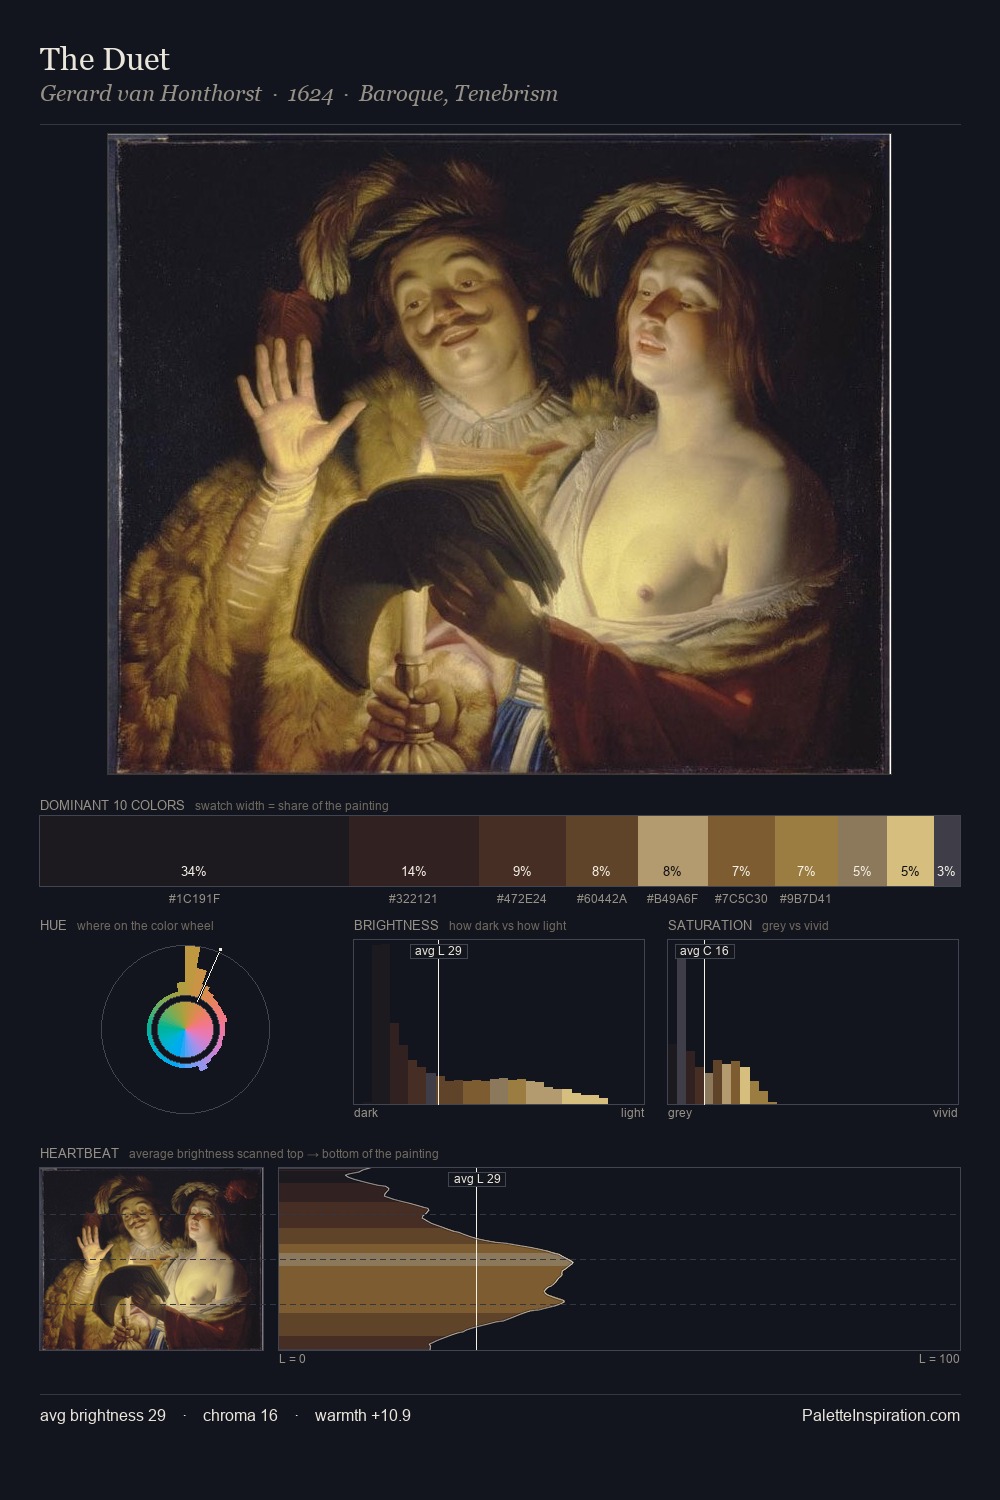Pick the 9% swatch above #472E24

coord(522,851)
